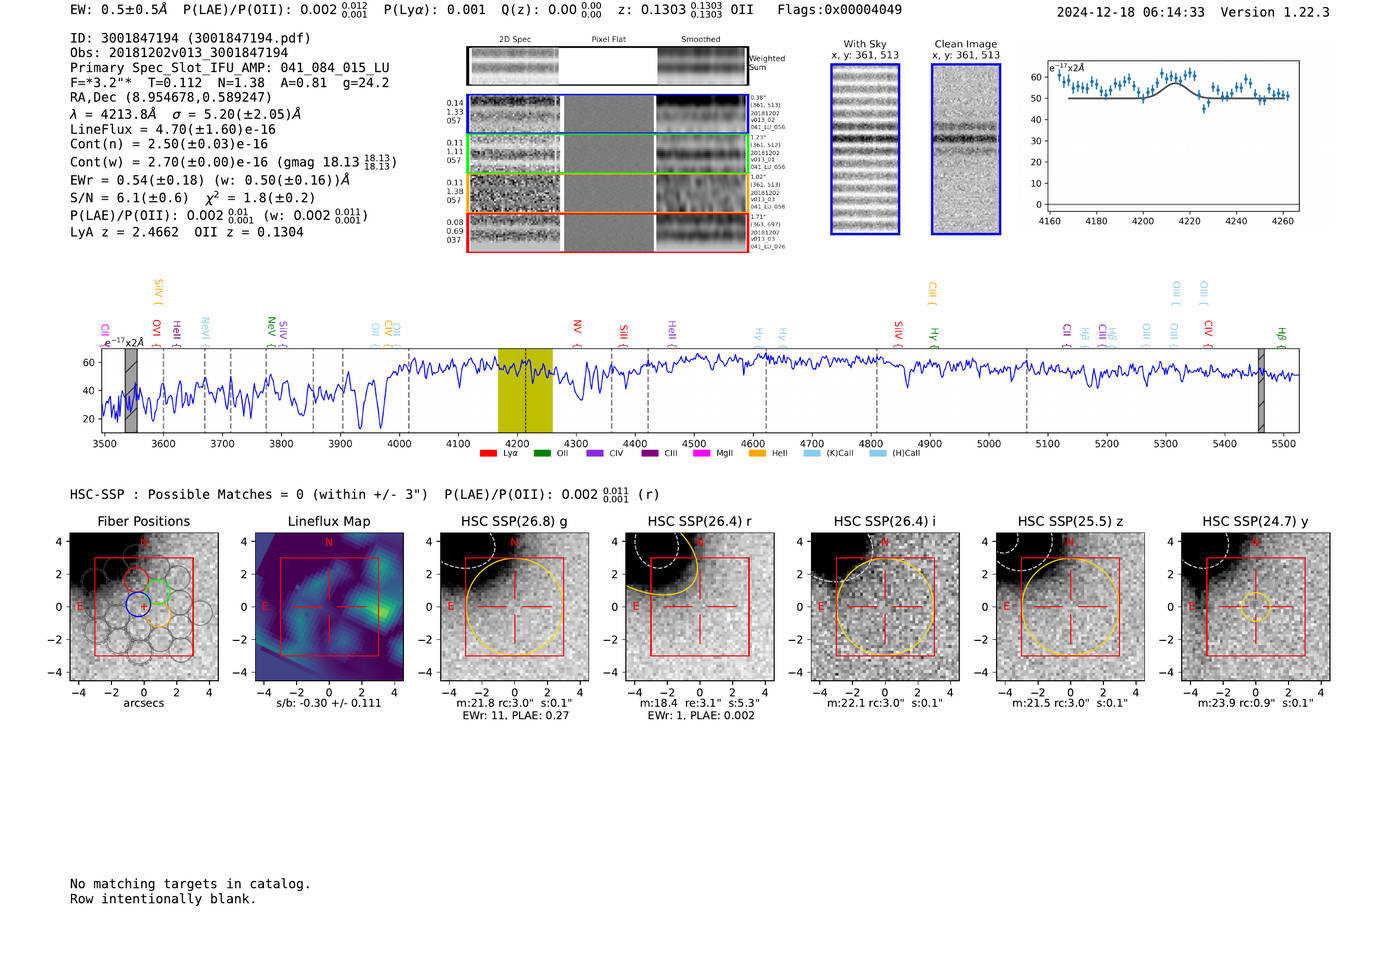The image size is (1400, 953).
Task: Select the blue-framed 2D fiber spectrum row
Action: (x=607, y=114)
